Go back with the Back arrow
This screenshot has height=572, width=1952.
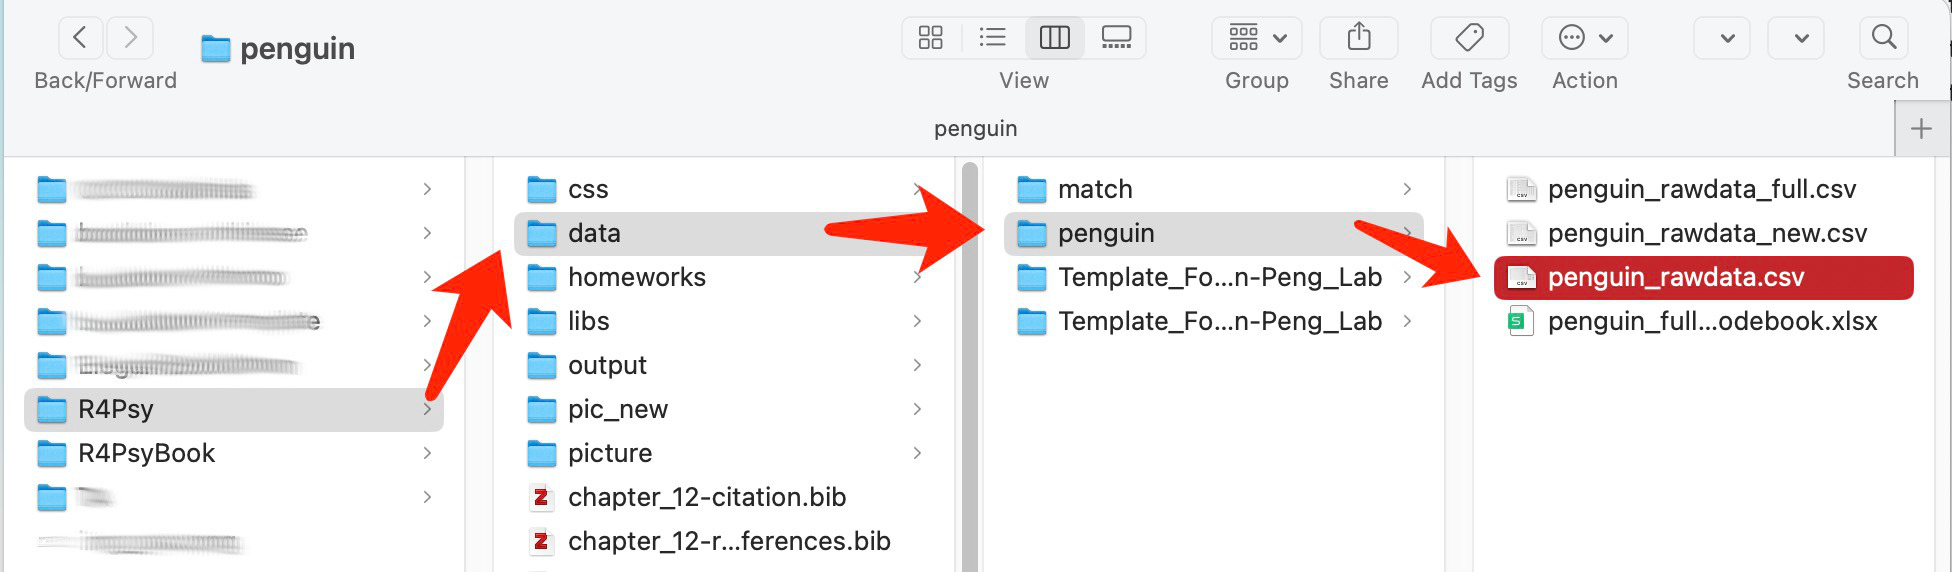click(x=81, y=38)
